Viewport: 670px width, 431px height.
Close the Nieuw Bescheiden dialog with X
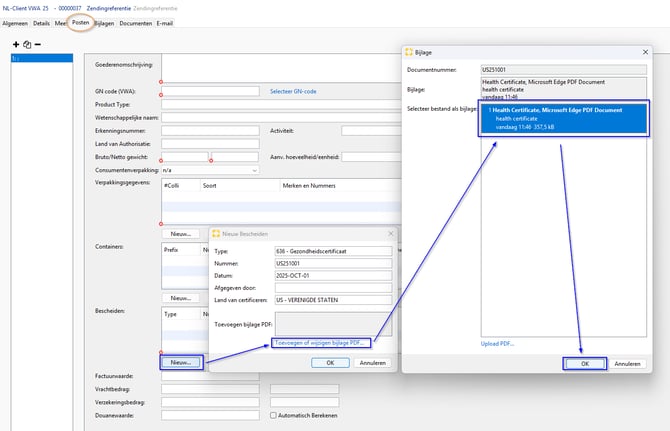tap(390, 232)
